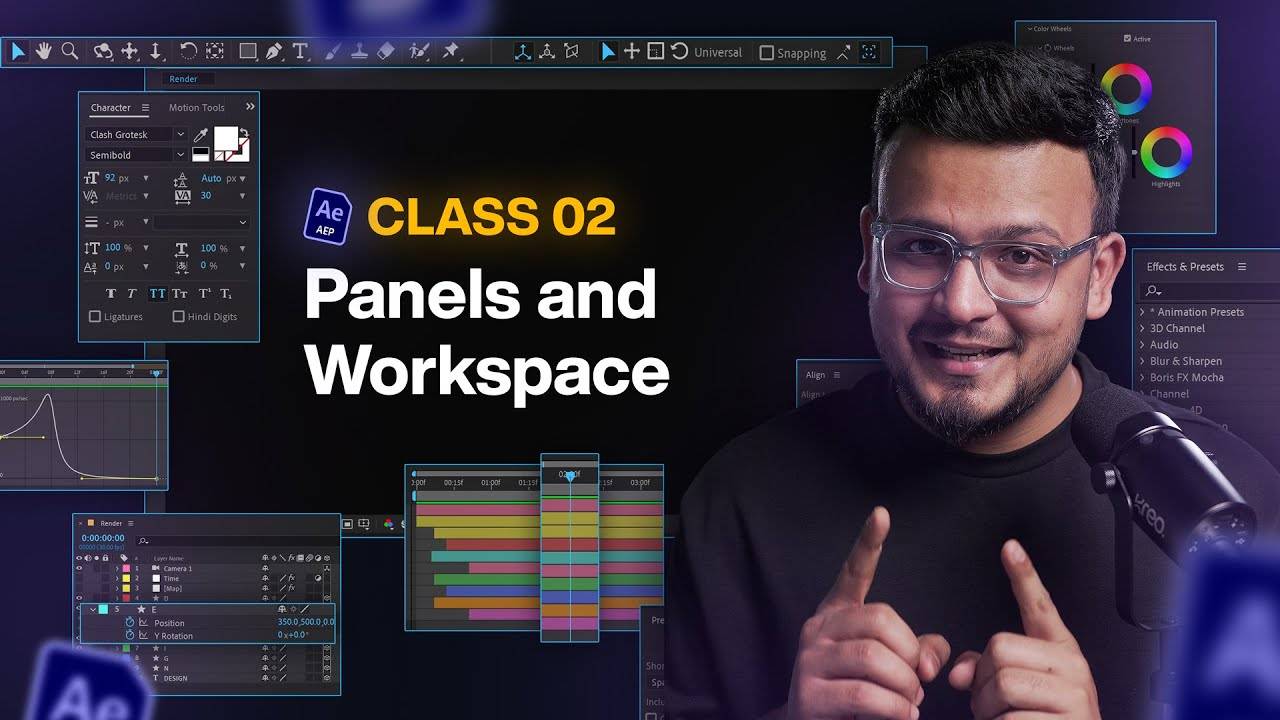The height and width of the screenshot is (720, 1280).
Task: Select the Render tab above Character panel
Action: point(183,79)
